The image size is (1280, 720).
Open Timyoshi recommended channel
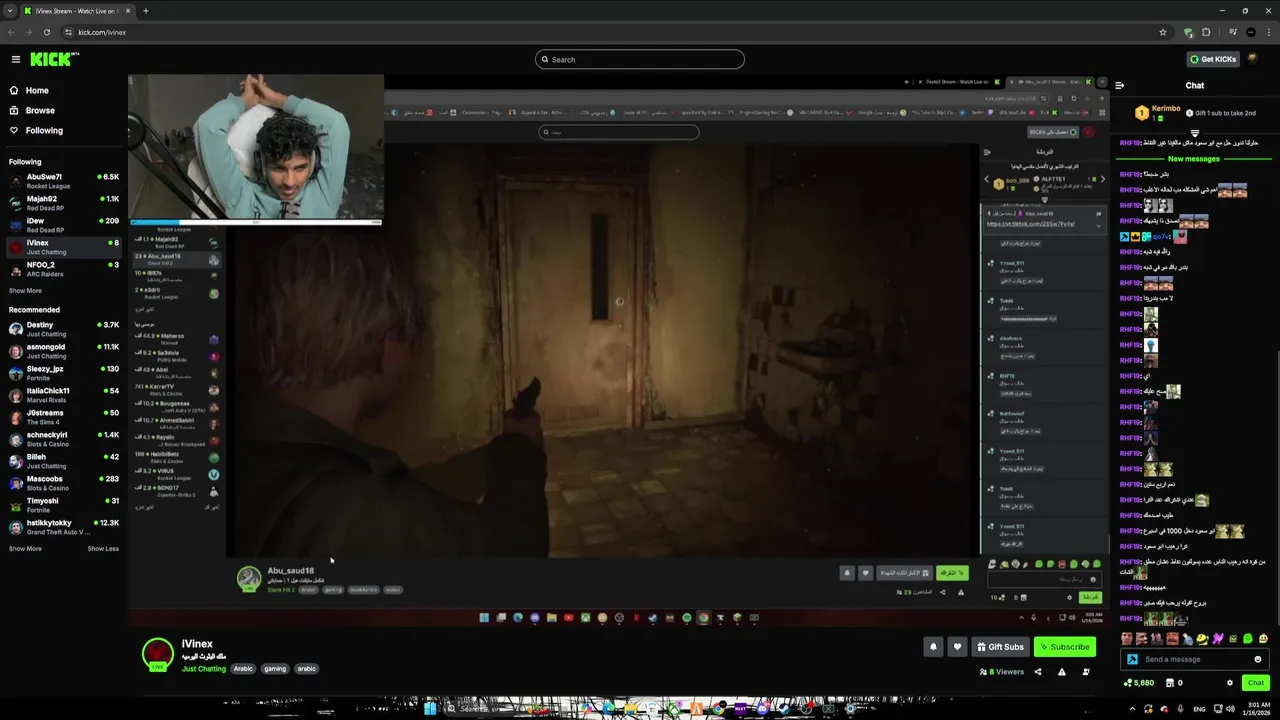tap(64, 505)
